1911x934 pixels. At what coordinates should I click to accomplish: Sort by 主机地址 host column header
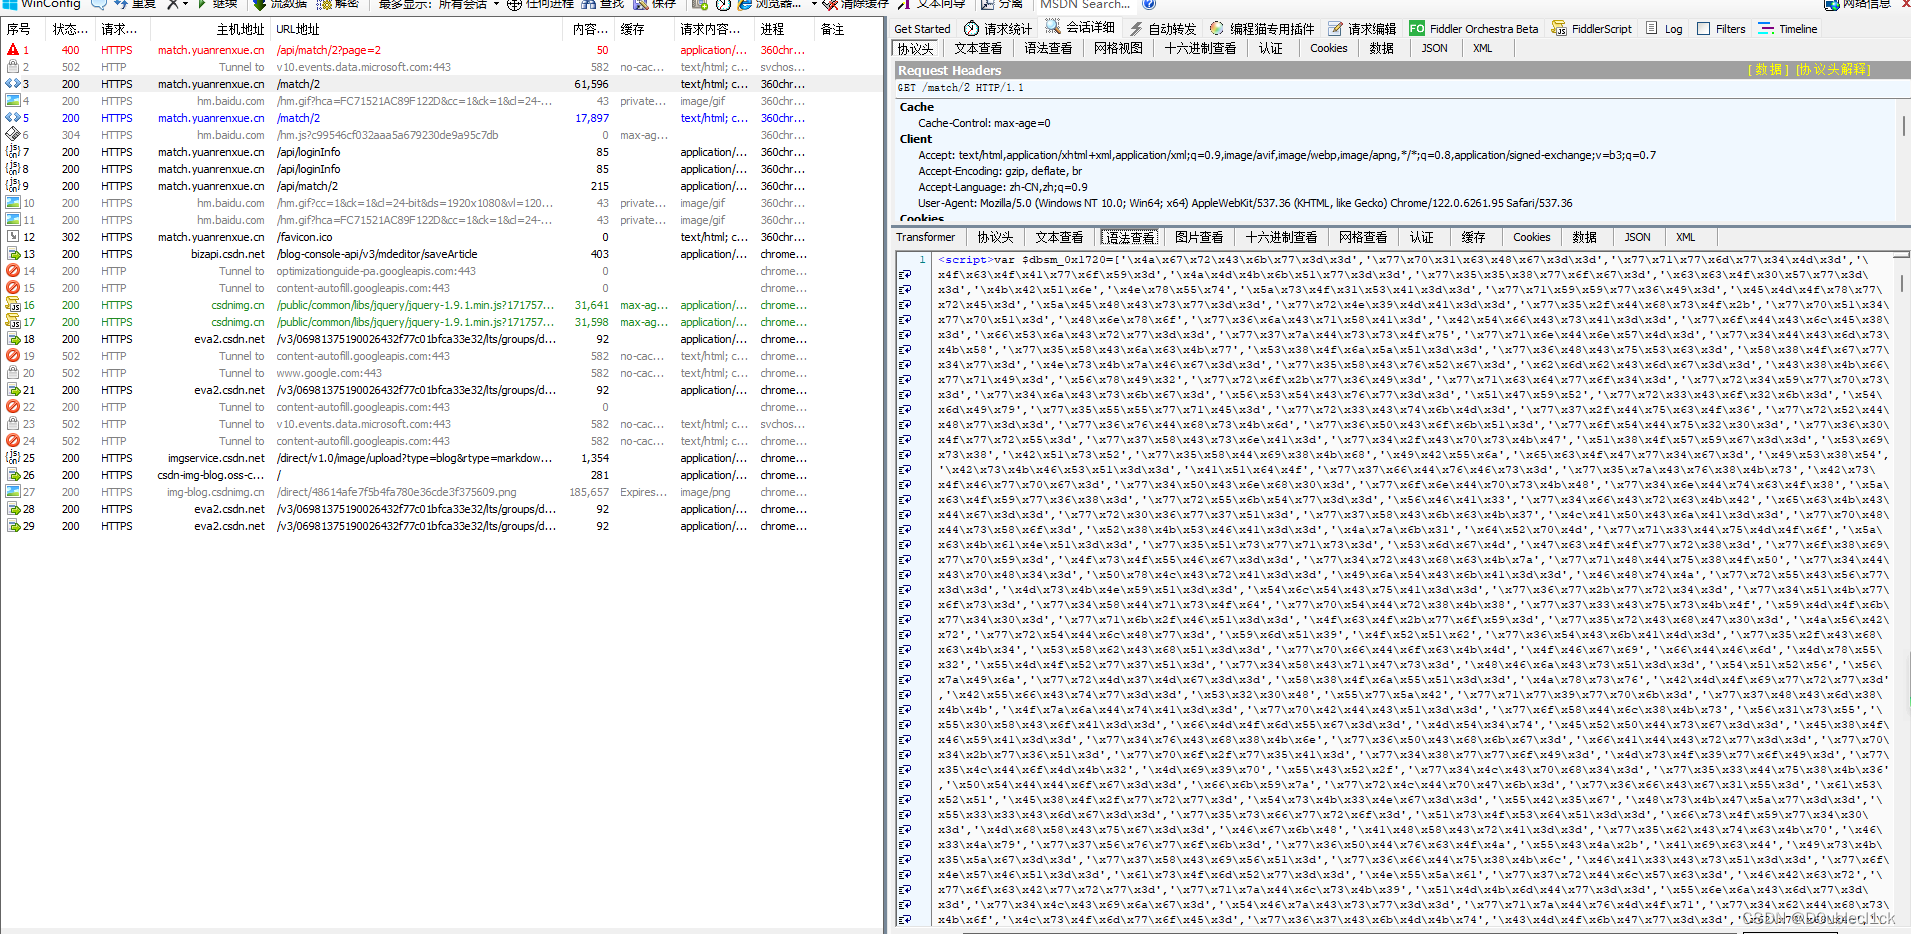pos(211,30)
